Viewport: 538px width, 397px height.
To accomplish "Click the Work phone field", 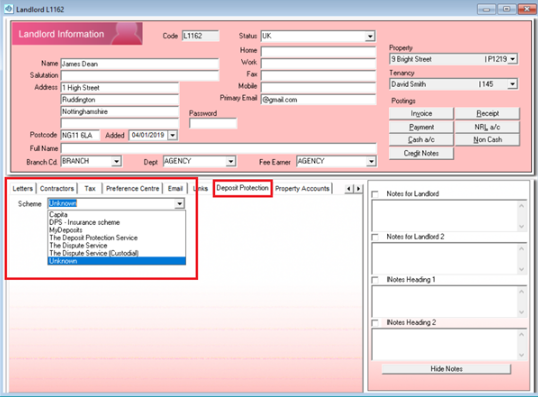I will (x=318, y=63).
